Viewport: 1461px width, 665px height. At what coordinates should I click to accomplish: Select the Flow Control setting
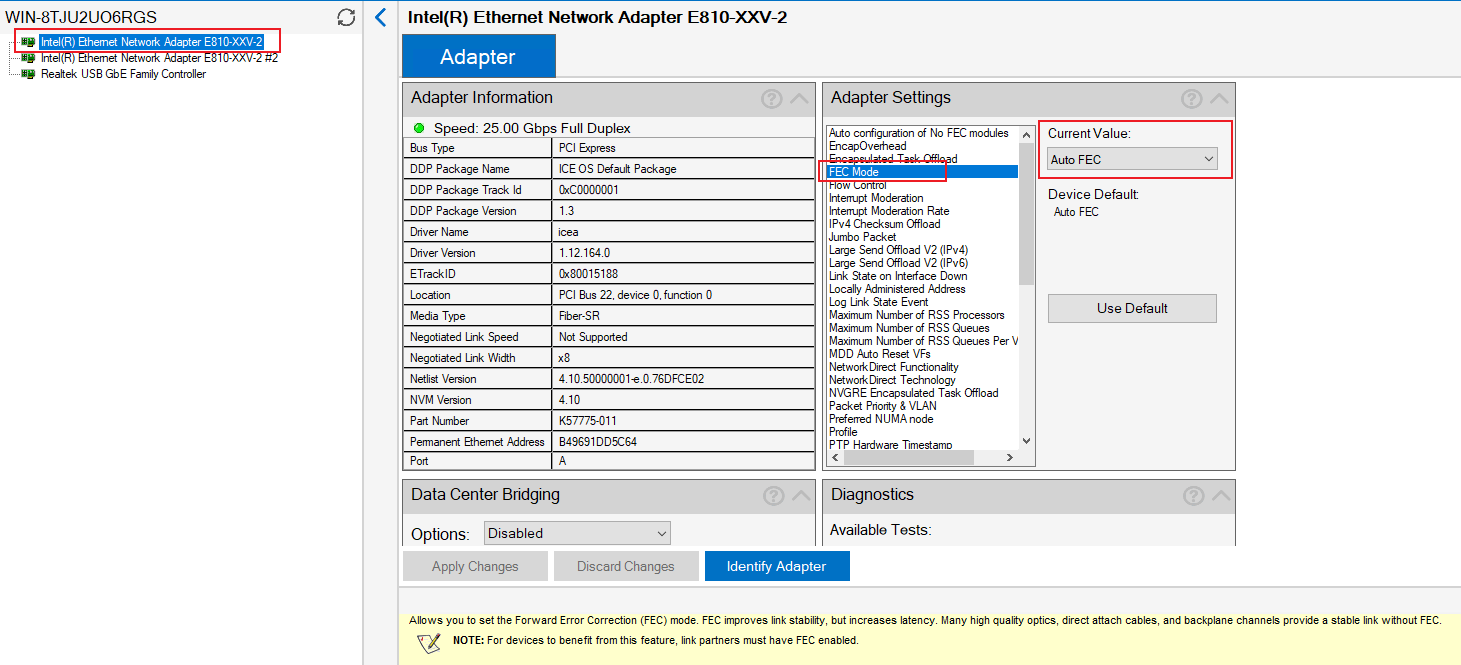tap(858, 185)
